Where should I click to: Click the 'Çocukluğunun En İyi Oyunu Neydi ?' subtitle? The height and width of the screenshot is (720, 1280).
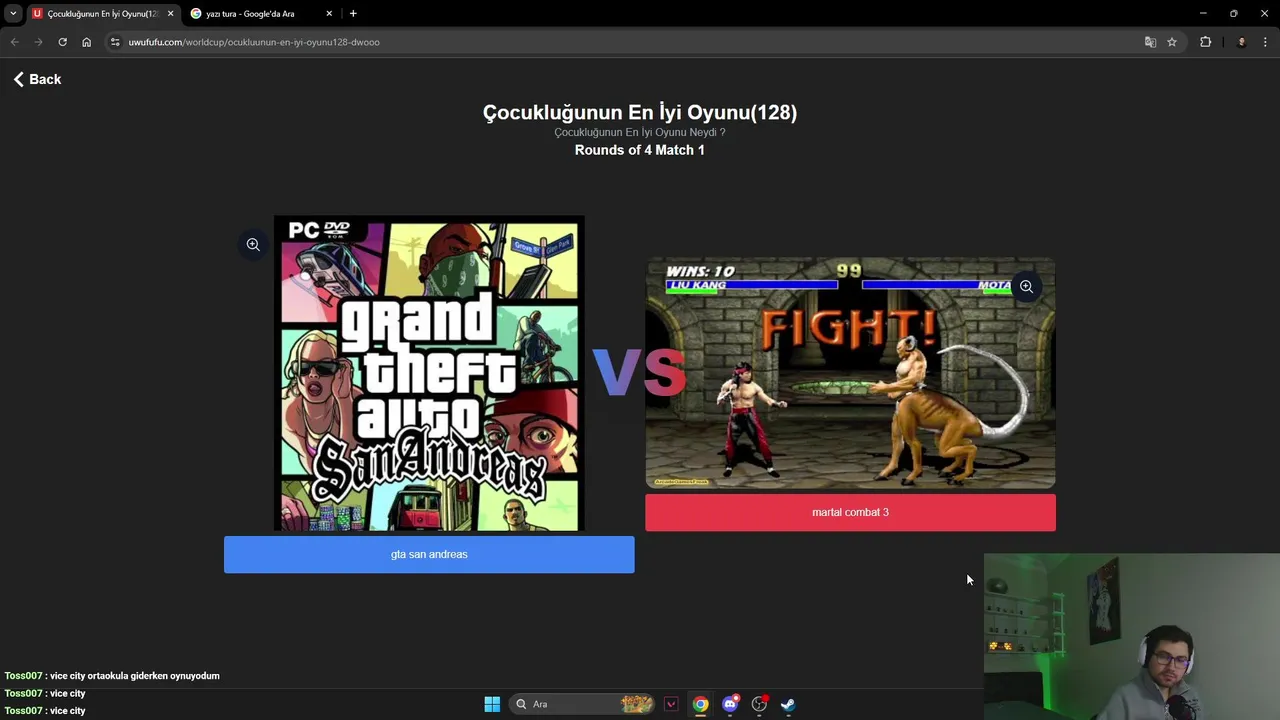coord(640,132)
